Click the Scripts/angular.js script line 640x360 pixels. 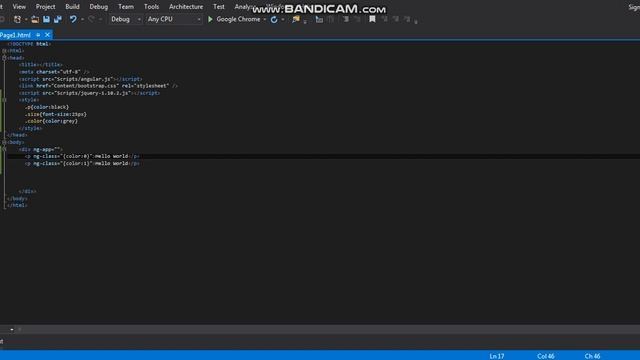coord(80,79)
